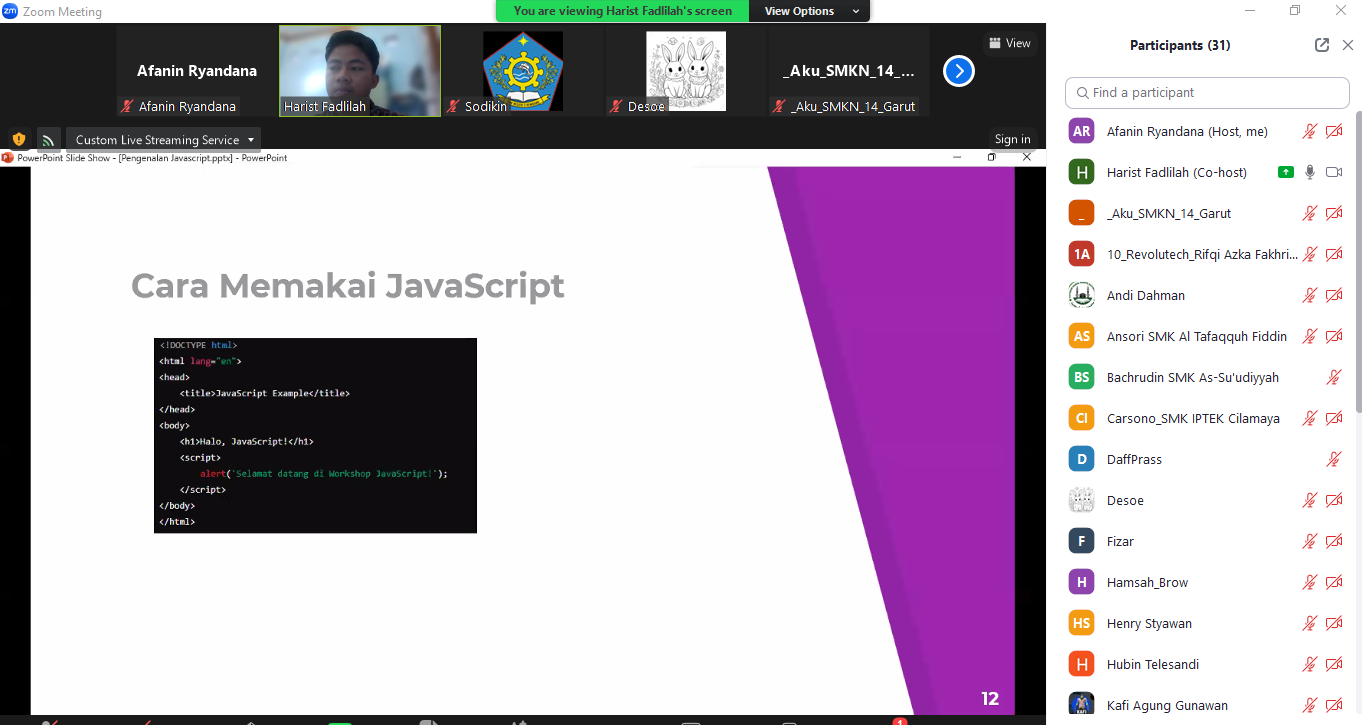Image resolution: width=1362 pixels, height=725 pixels.
Task: Click the code screenshot on the slide
Action: click(315, 435)
